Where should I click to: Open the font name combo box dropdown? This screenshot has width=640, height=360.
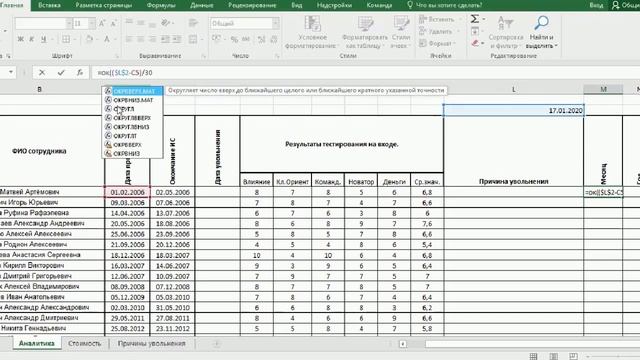coord(69,23)
